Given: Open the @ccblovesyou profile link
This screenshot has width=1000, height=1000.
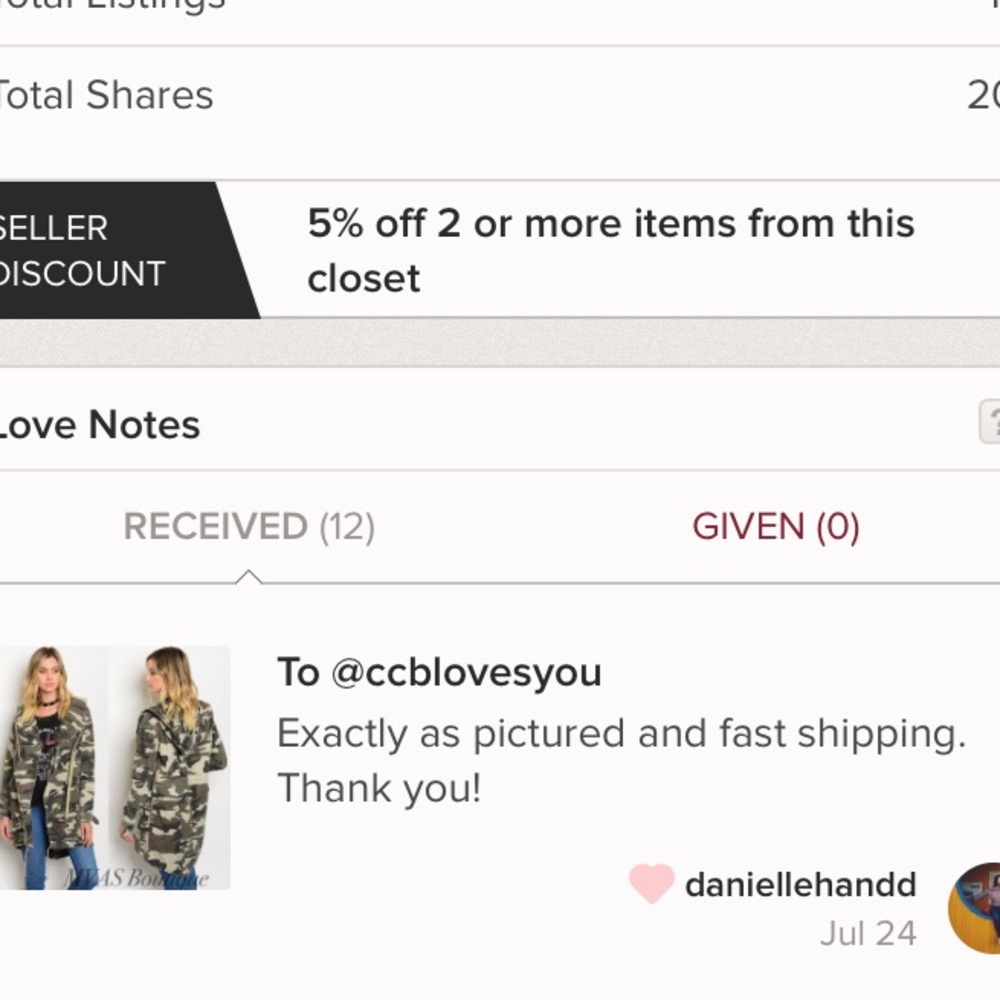Looking at the screenshot, I should [x=465, y=673].
